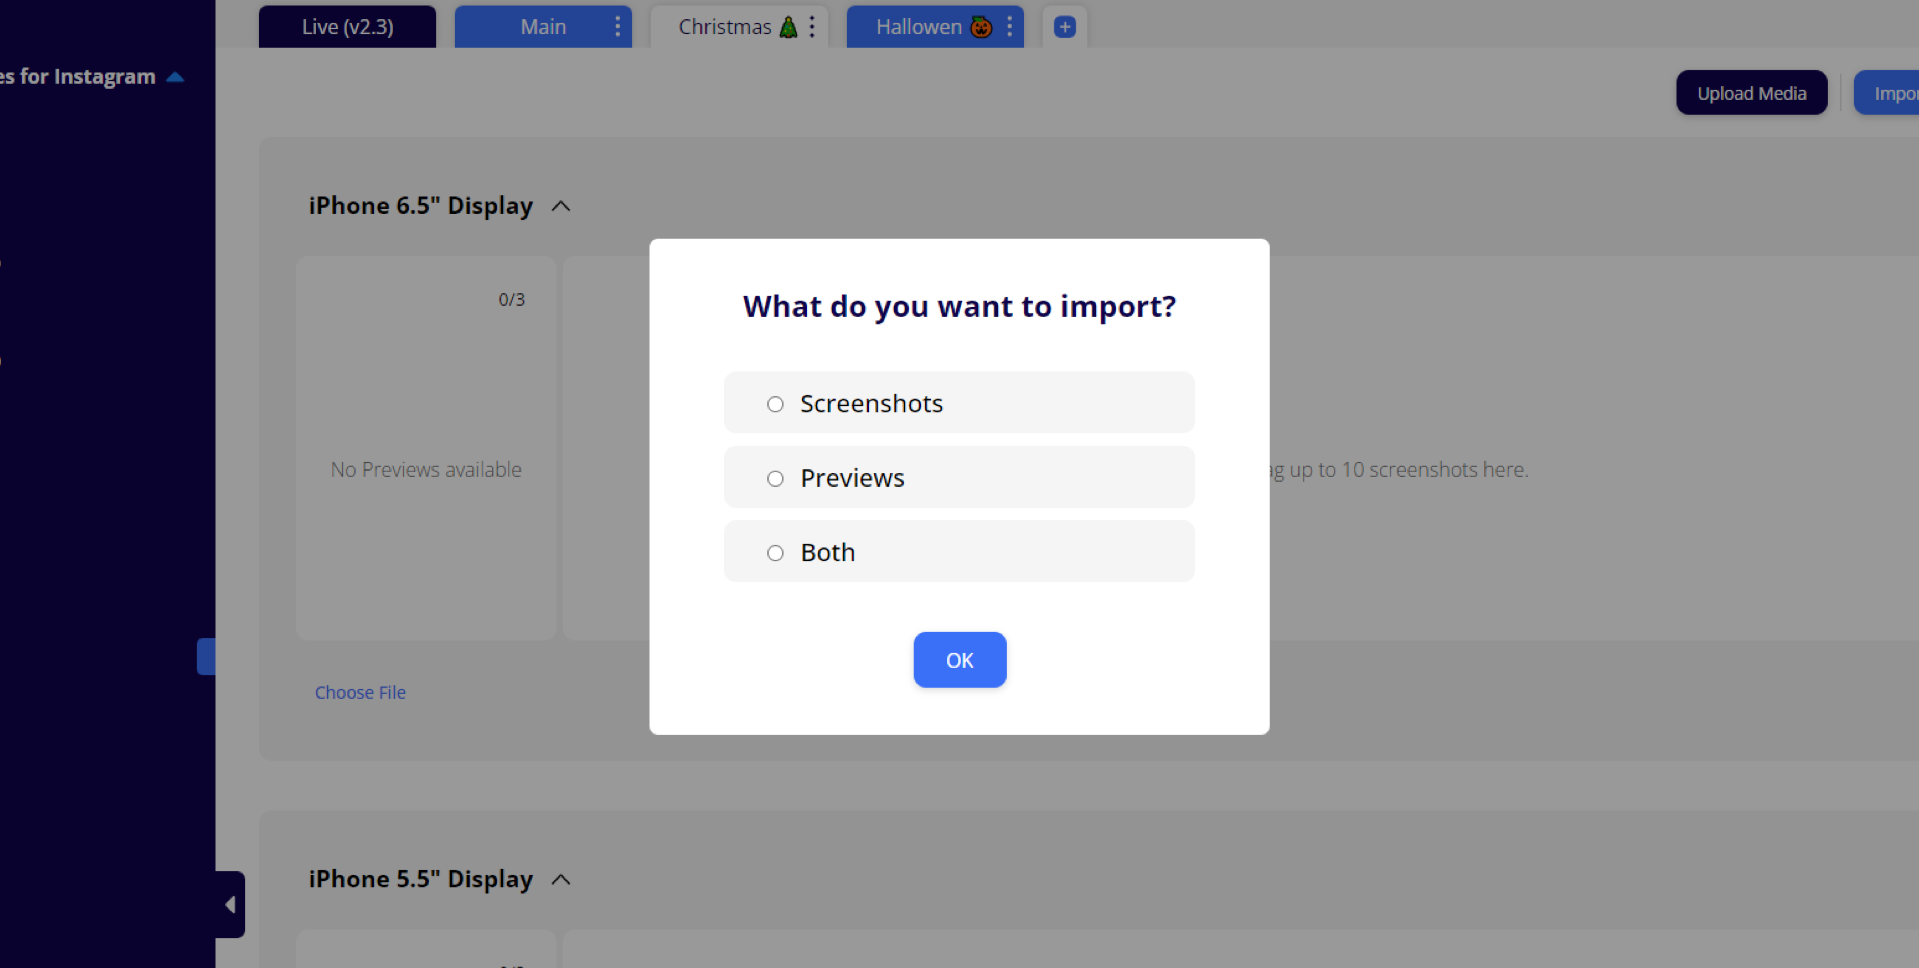Click the Choose File link
The height and width of the screenshot is (968, 1919).
coord(360,692)
